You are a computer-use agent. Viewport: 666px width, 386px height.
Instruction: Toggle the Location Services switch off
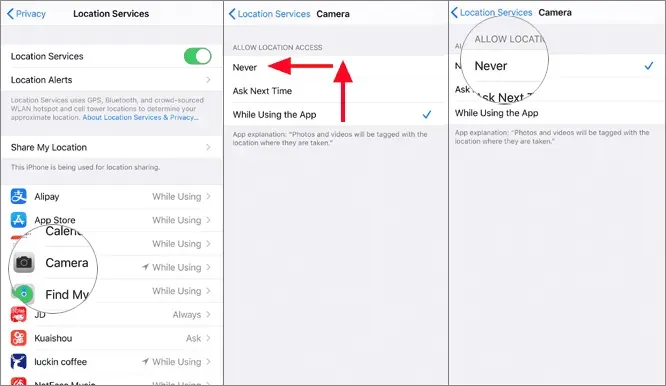pos(198,56)
